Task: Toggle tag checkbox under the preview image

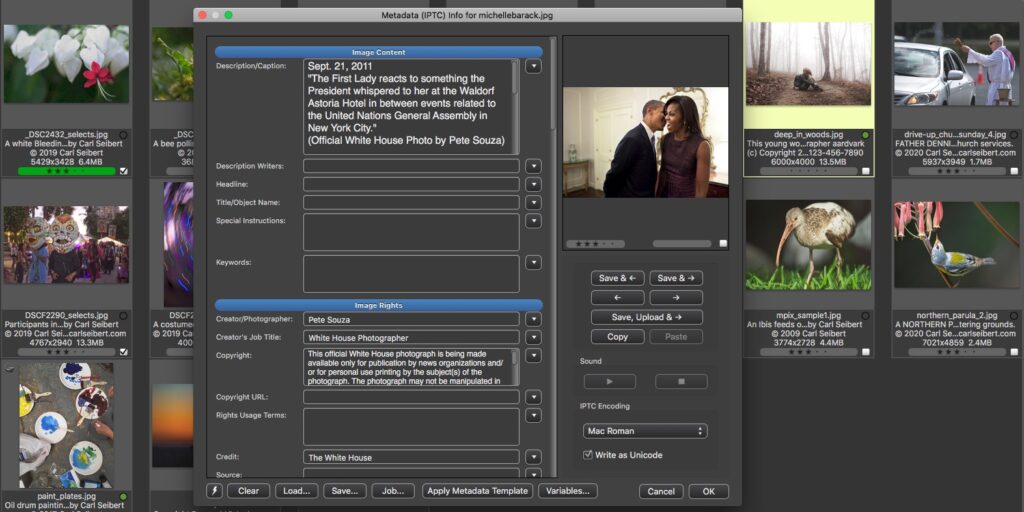Action: 723,244
